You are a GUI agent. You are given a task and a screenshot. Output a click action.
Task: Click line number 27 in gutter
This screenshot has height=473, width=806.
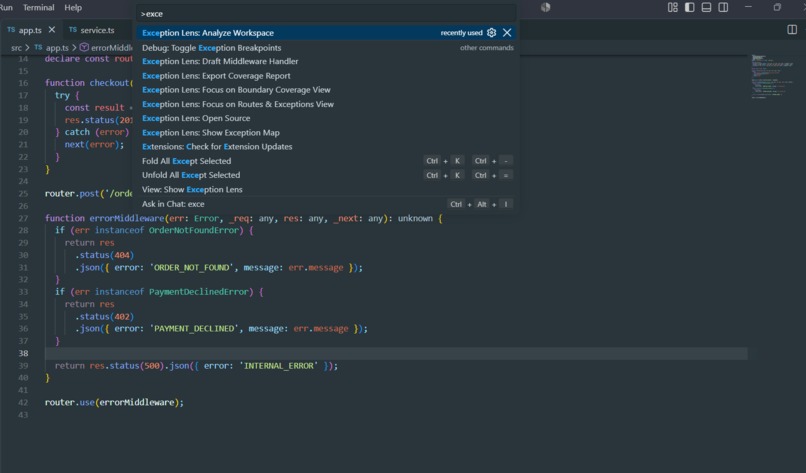23,218
